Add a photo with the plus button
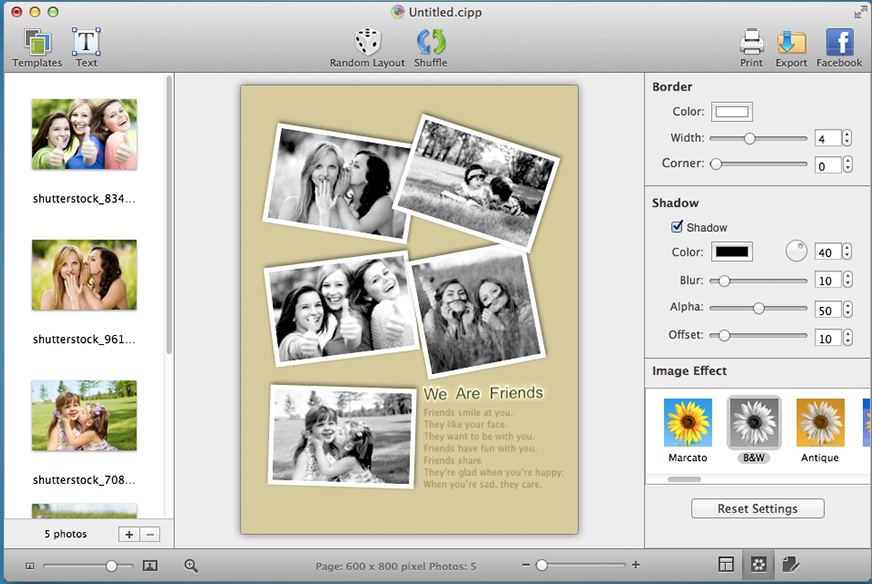The height and width of the screenshot is (584, 872). point(128,536)
